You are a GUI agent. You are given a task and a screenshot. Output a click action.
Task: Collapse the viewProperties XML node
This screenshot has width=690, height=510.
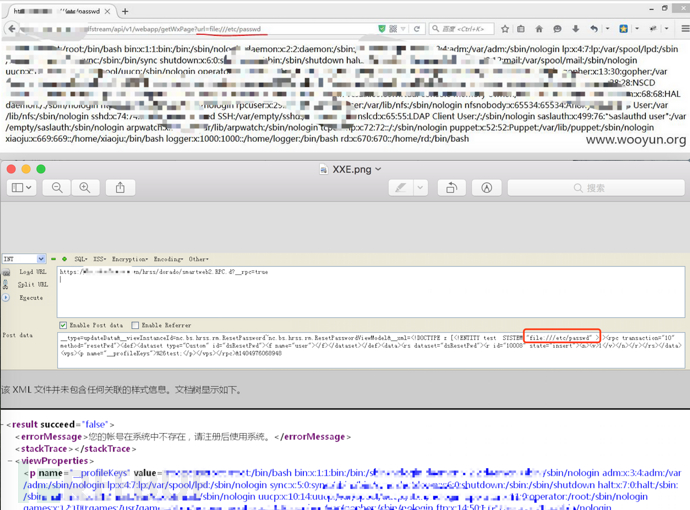pyautogui.click(x=10, y=461)
